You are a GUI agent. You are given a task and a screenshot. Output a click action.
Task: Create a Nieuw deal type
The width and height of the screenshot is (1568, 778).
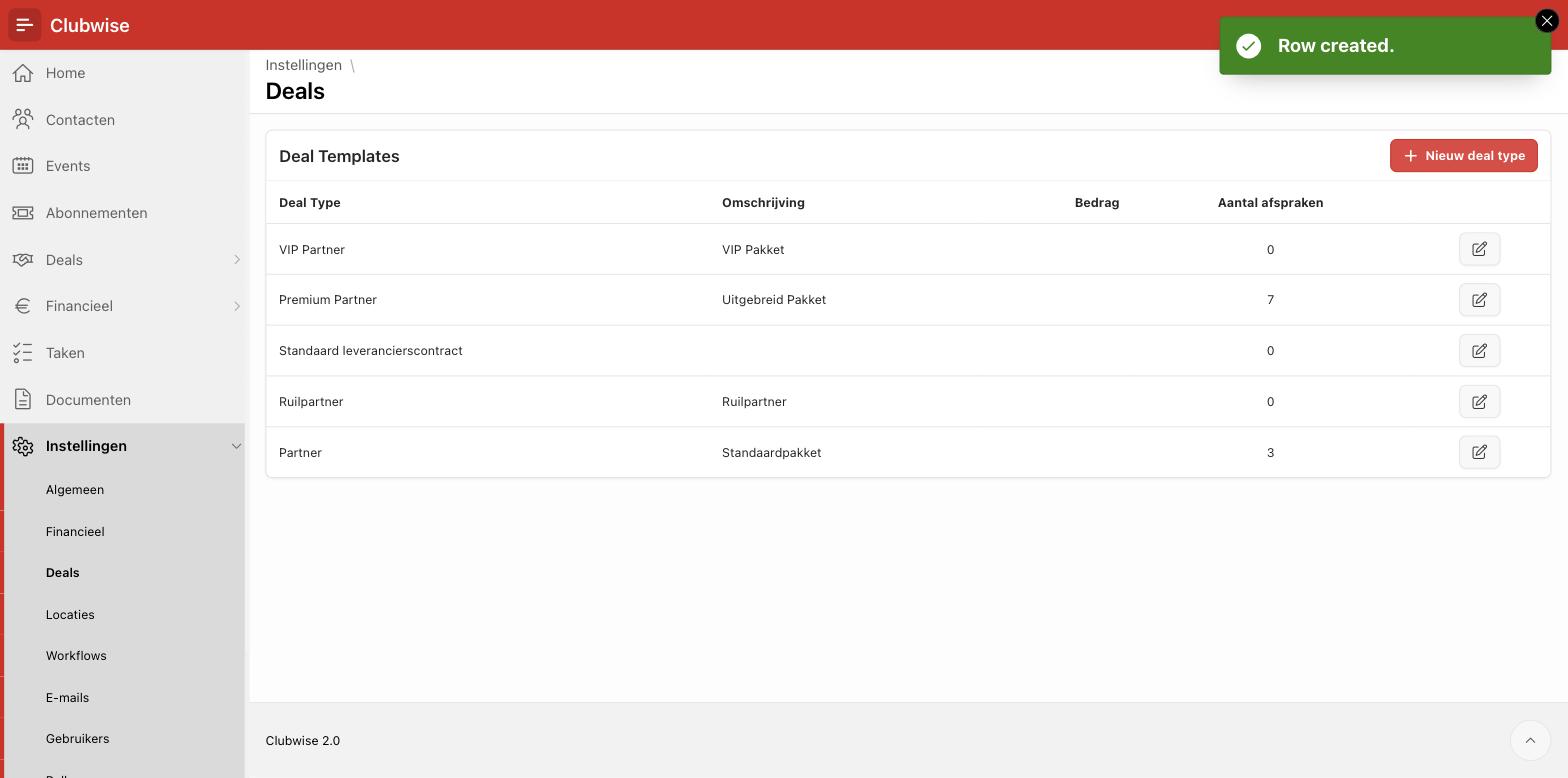tap(1463, 155)
